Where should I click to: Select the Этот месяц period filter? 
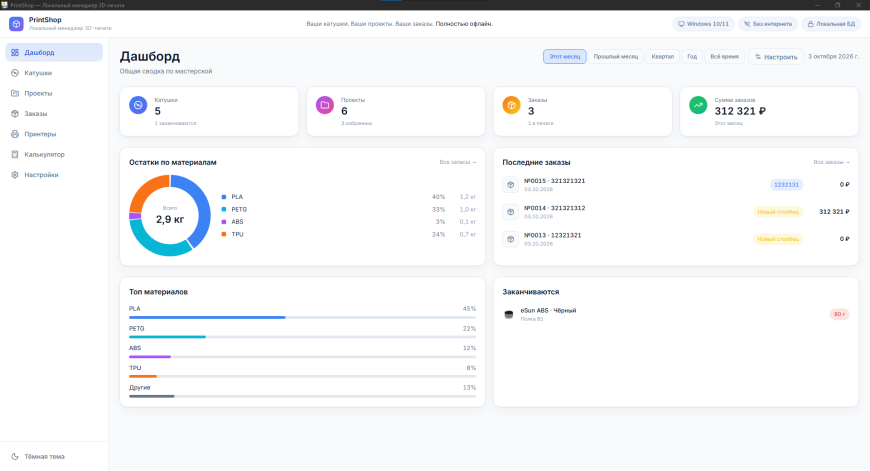pos(564,57)
